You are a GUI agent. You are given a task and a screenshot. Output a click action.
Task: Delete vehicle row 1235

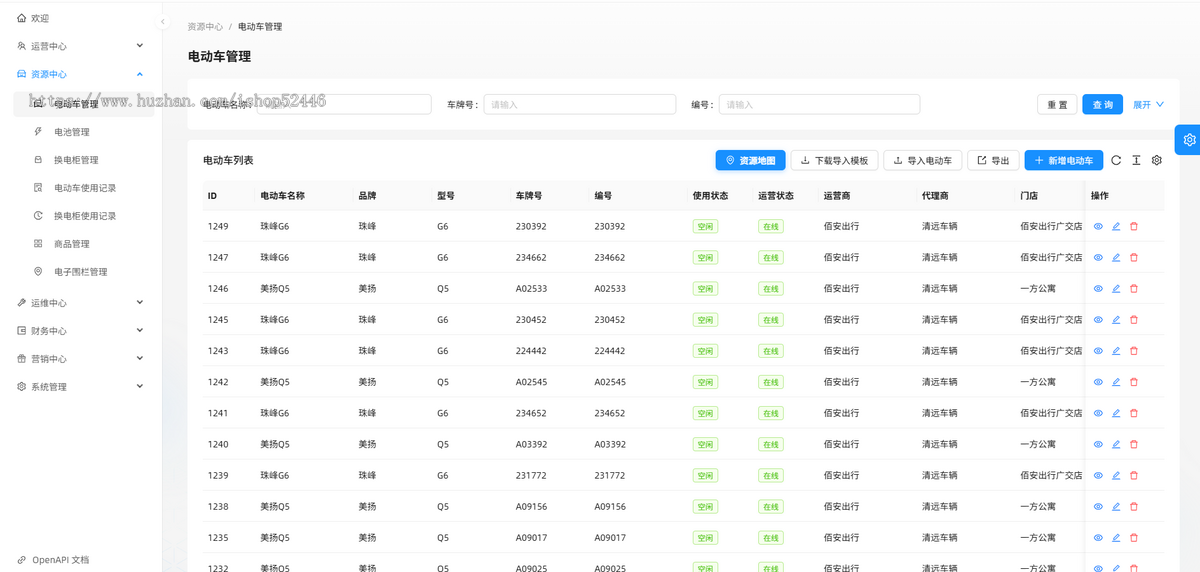[1134, 537]
